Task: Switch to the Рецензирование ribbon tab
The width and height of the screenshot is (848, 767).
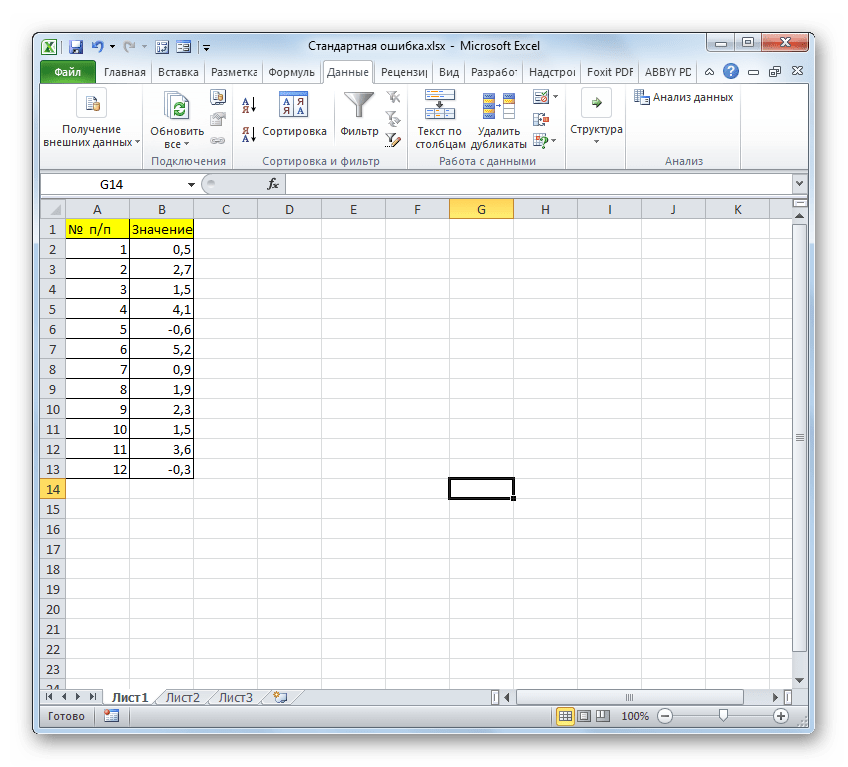Action: (404, 72)
